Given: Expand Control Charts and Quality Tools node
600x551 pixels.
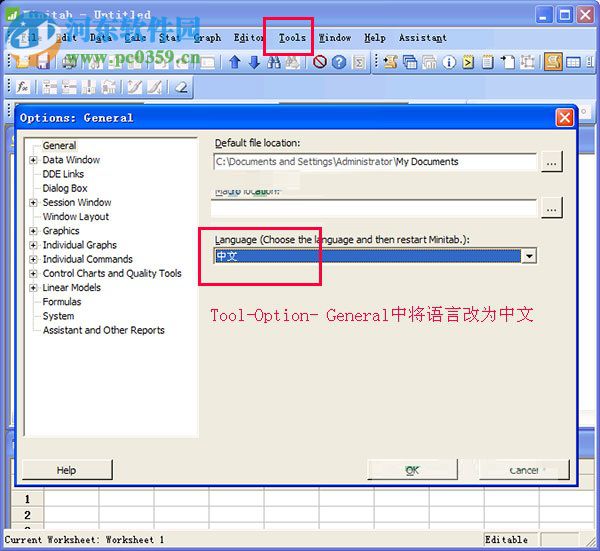Looking at the screenshot, I should (34, 273).
